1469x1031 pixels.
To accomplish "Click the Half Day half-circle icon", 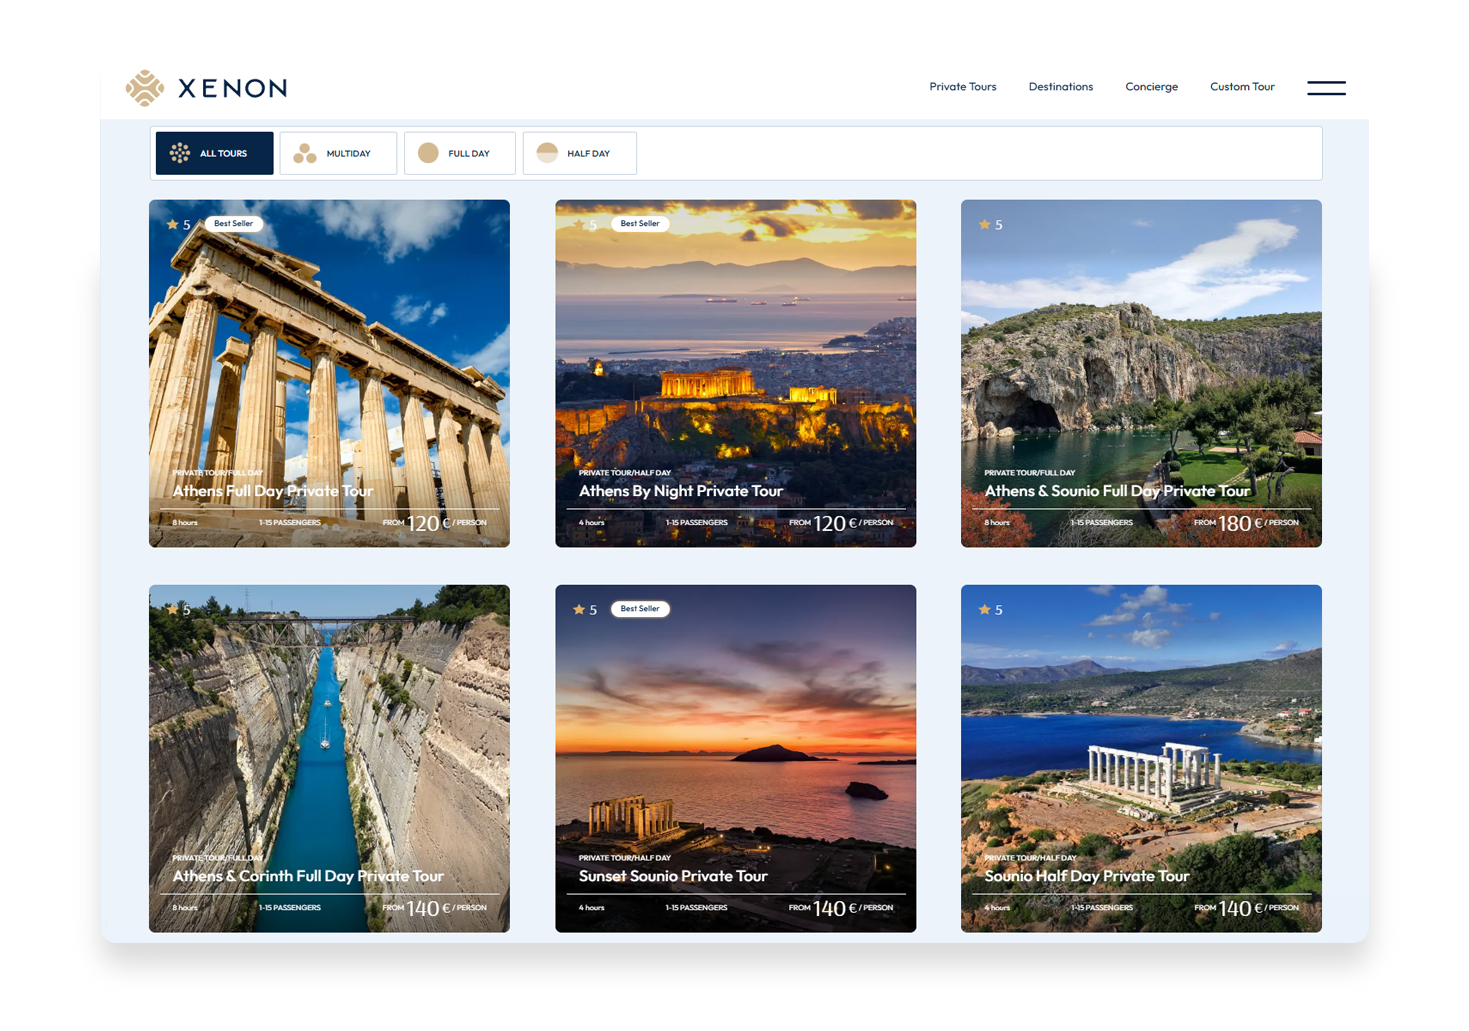I will [547, 153].
